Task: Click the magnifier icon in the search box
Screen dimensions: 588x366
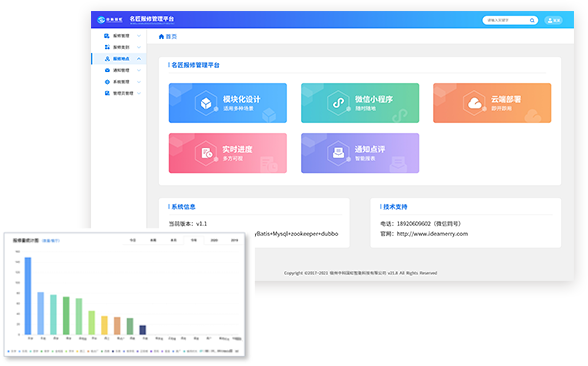Action: [x=532, y=20]
